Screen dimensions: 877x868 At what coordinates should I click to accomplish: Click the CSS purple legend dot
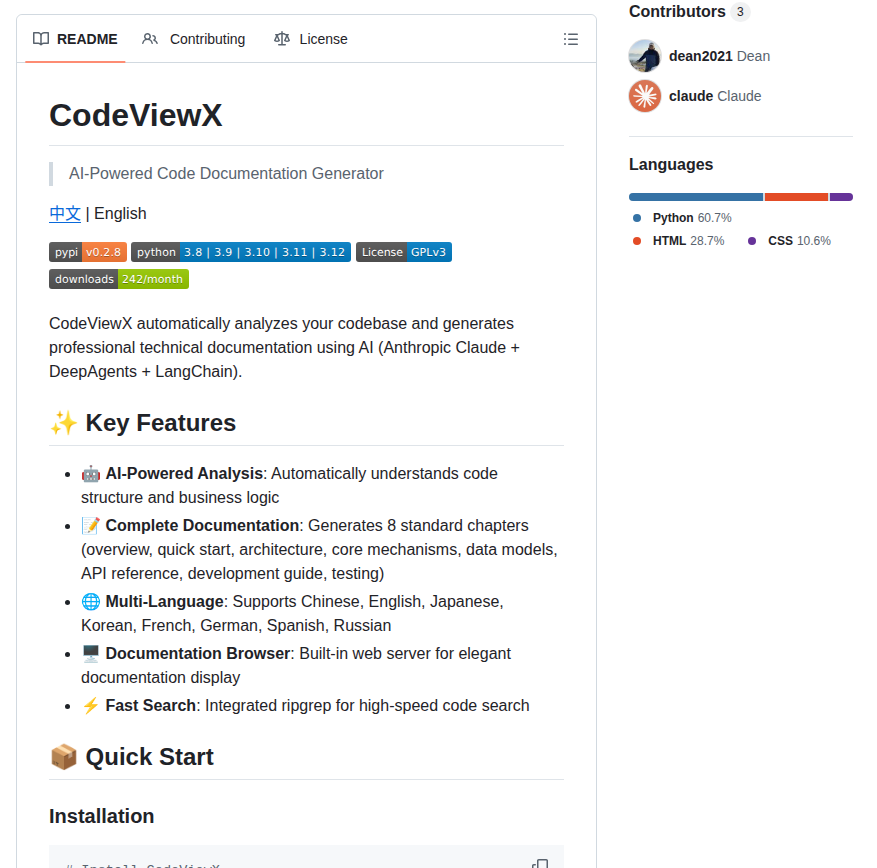pos(752,240)
